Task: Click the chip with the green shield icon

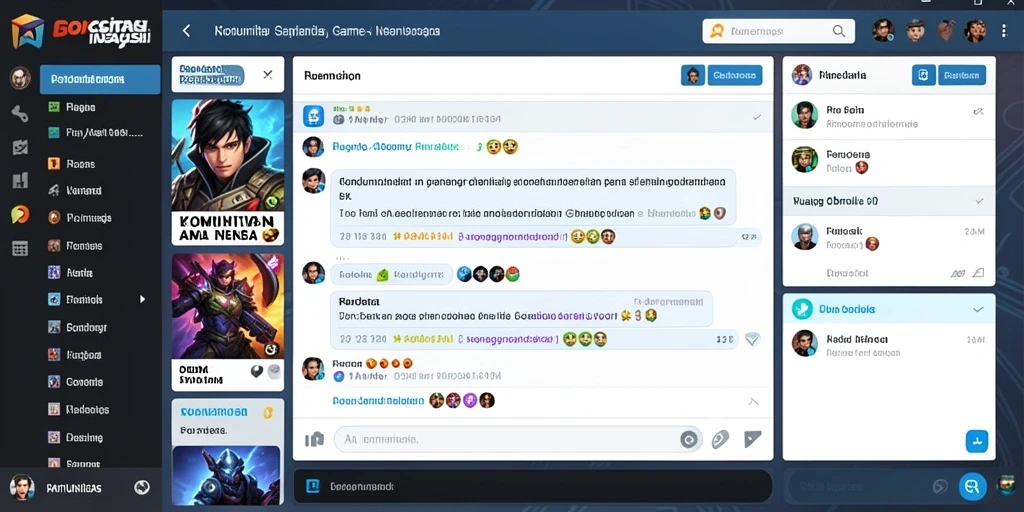Action: [x=391, y=274]
